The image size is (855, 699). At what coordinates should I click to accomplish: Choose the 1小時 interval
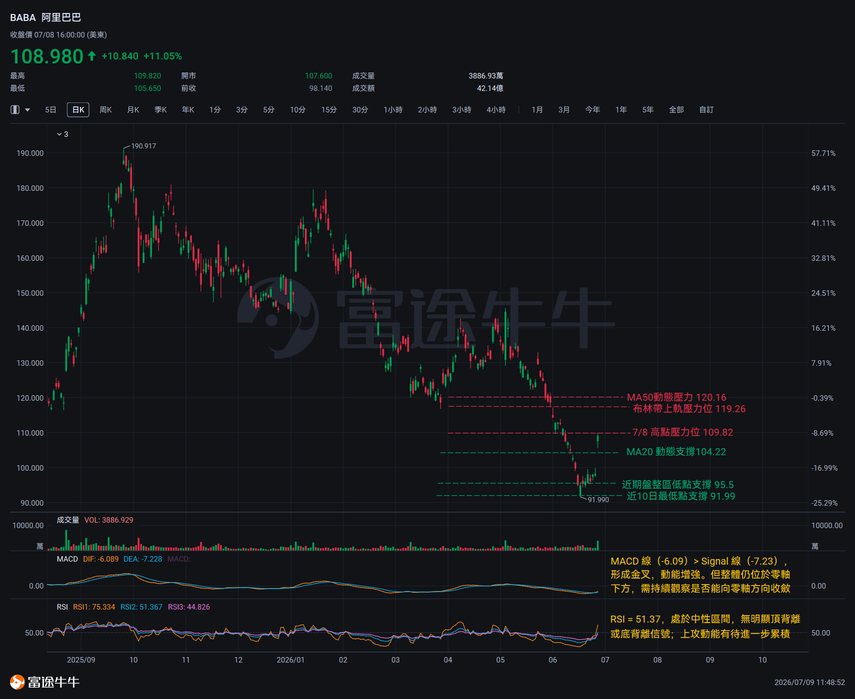click(x=393, y=110)
